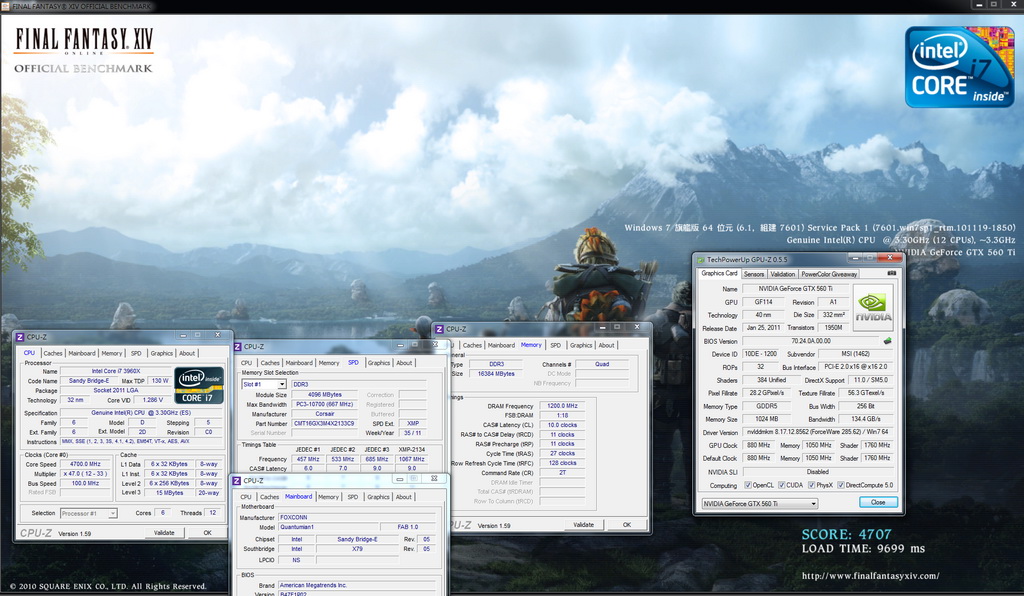
Task: Click the NVIDIA logo in GPU-Z
Action: pos(873,307)
